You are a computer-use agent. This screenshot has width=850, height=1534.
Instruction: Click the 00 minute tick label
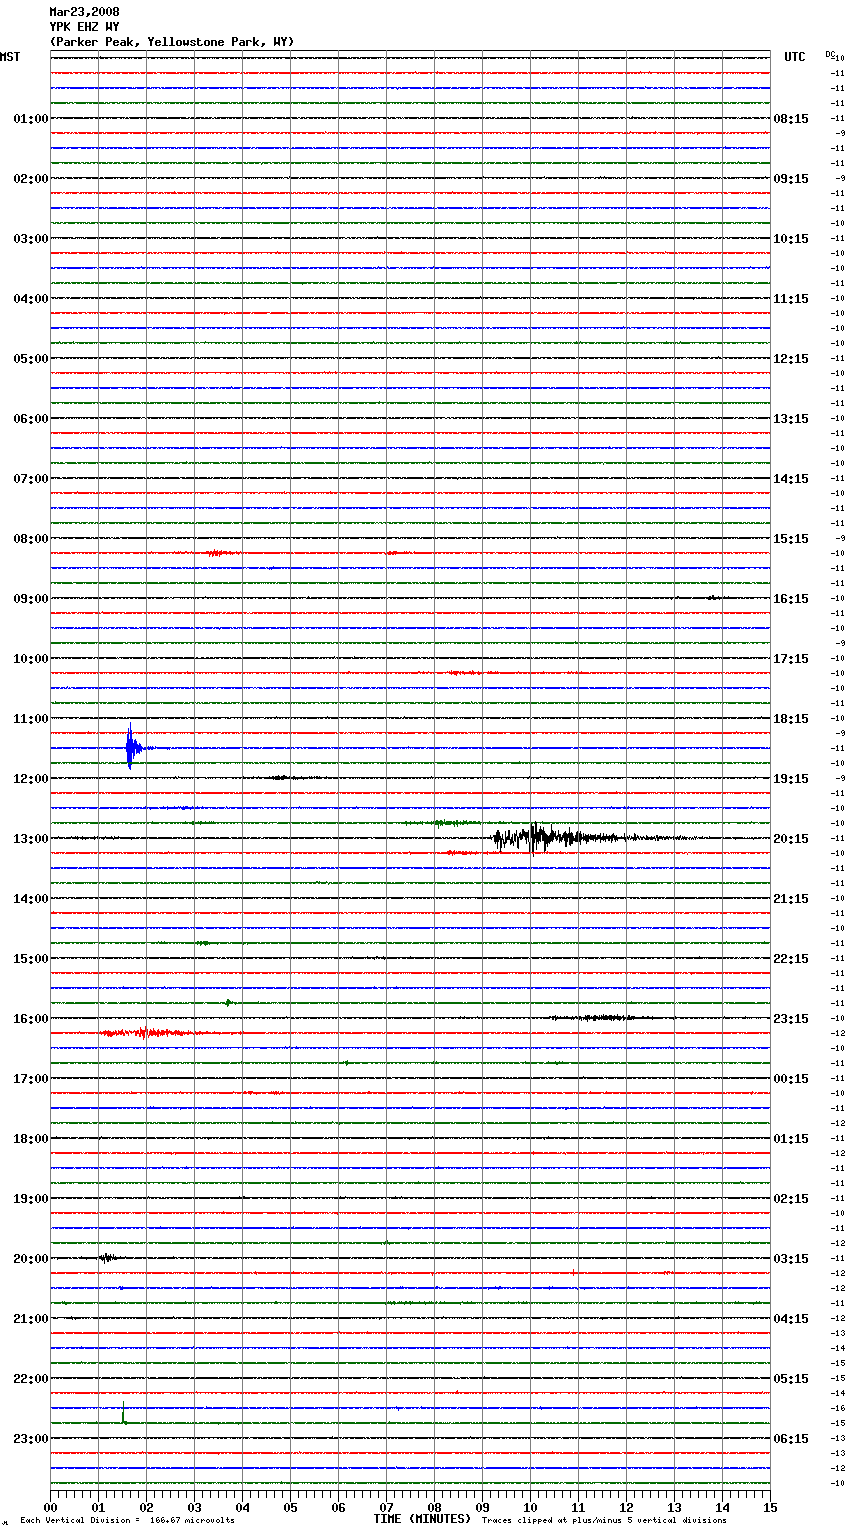[x=50, y=1507]
